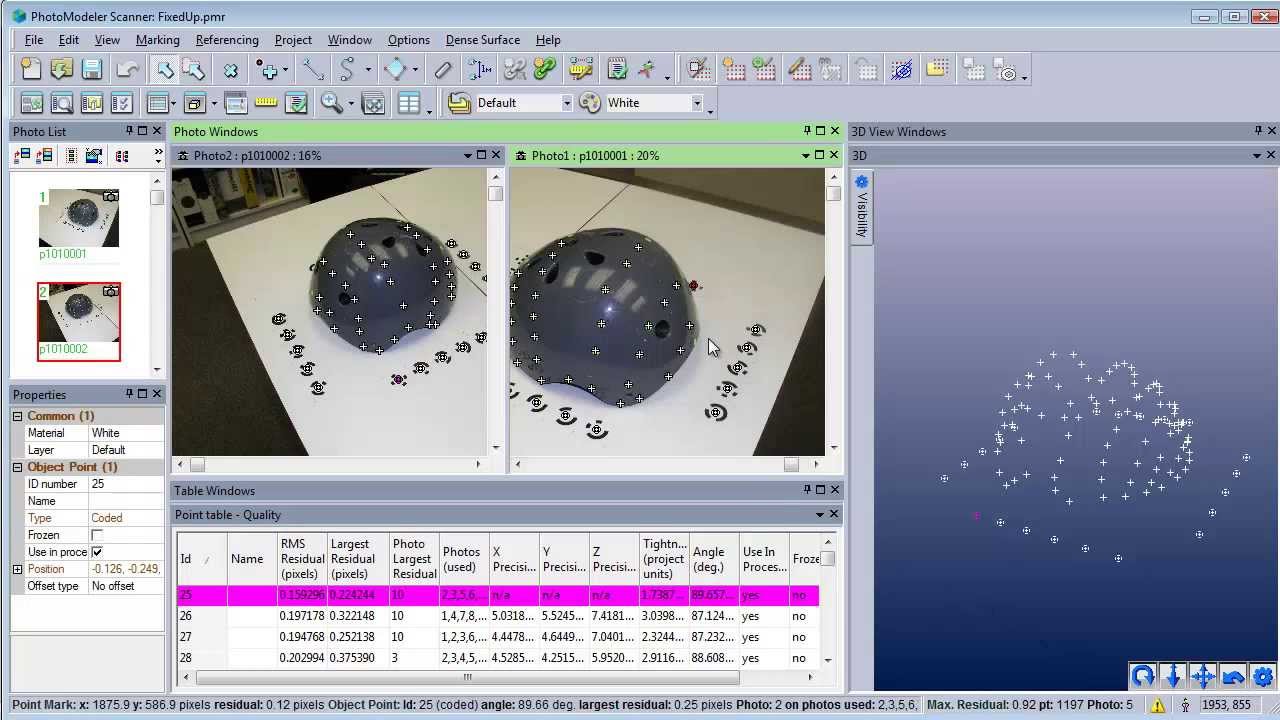Uncheck the Use in processing checkbox
Screen dimensions: 1280x720
(x=97, y=552)
